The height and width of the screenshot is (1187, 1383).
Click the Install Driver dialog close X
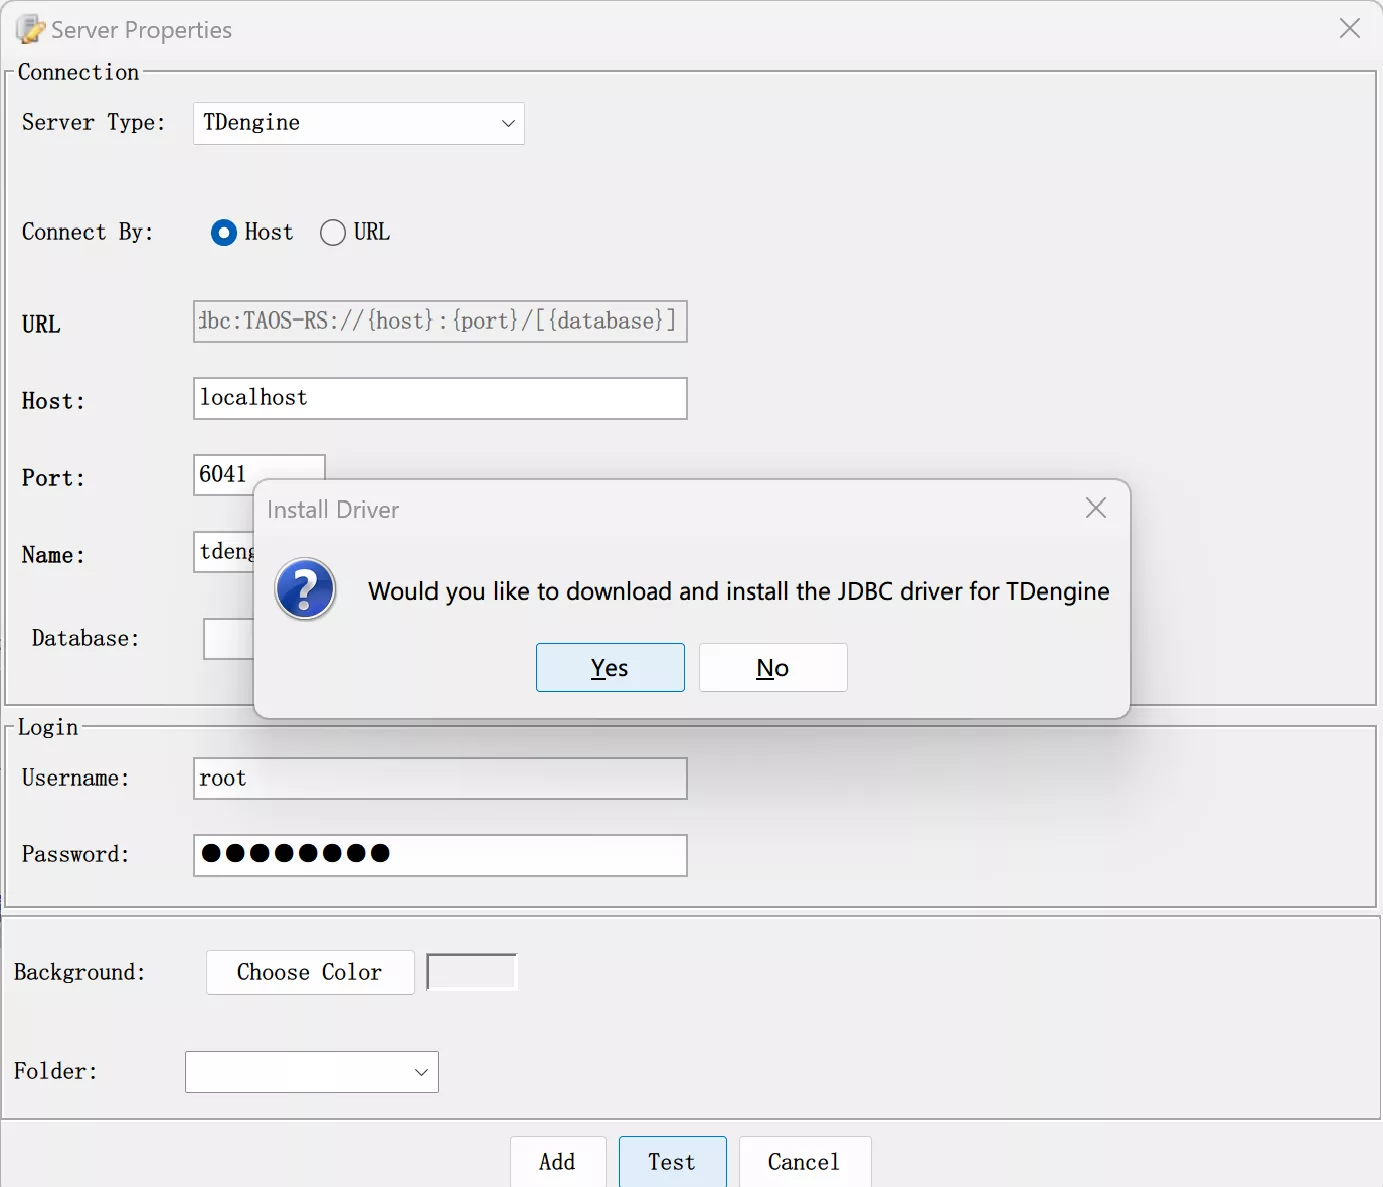coord(1095,508)
